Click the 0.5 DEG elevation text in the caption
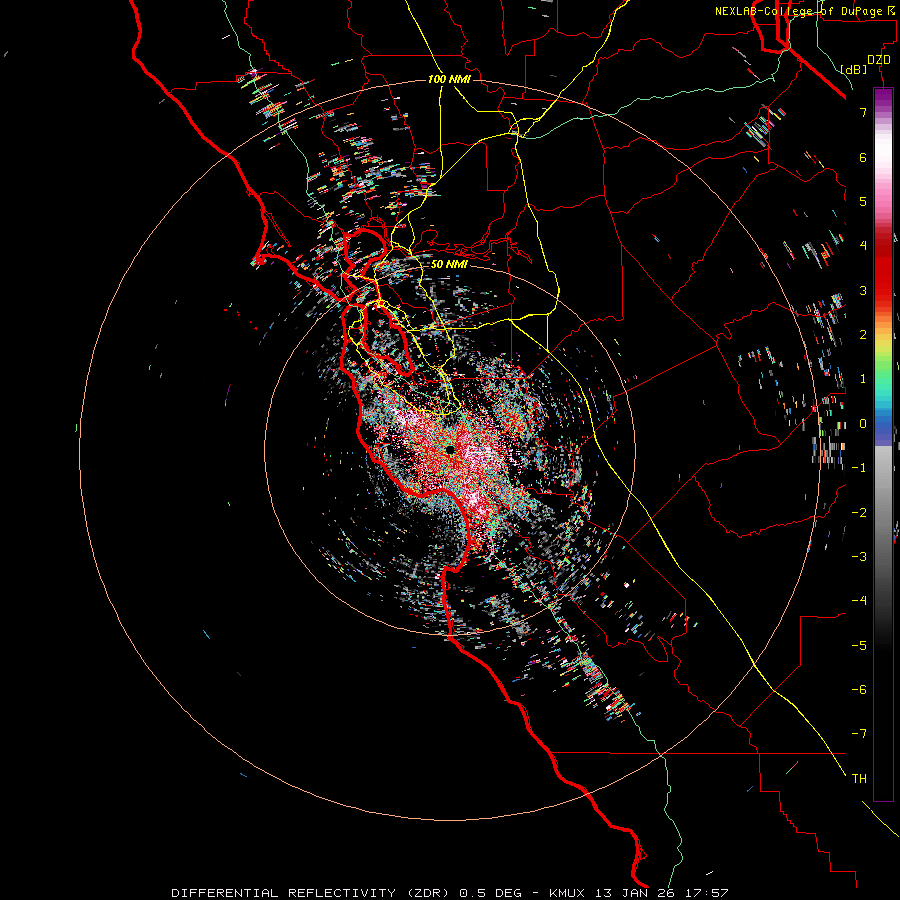The image size is (900, 900). pos(490,893)
